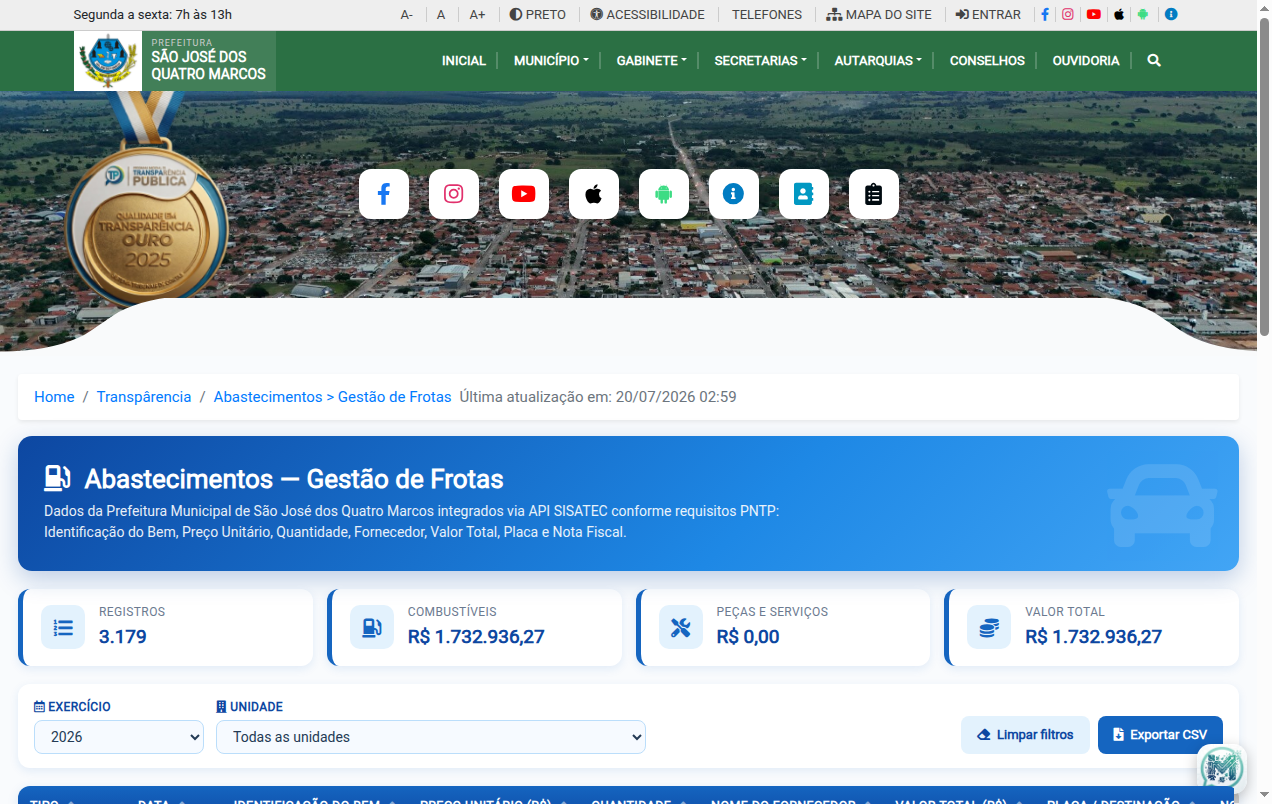
Task: Open Facebook from the top bar icons
Action: [x=1045, y=15]
